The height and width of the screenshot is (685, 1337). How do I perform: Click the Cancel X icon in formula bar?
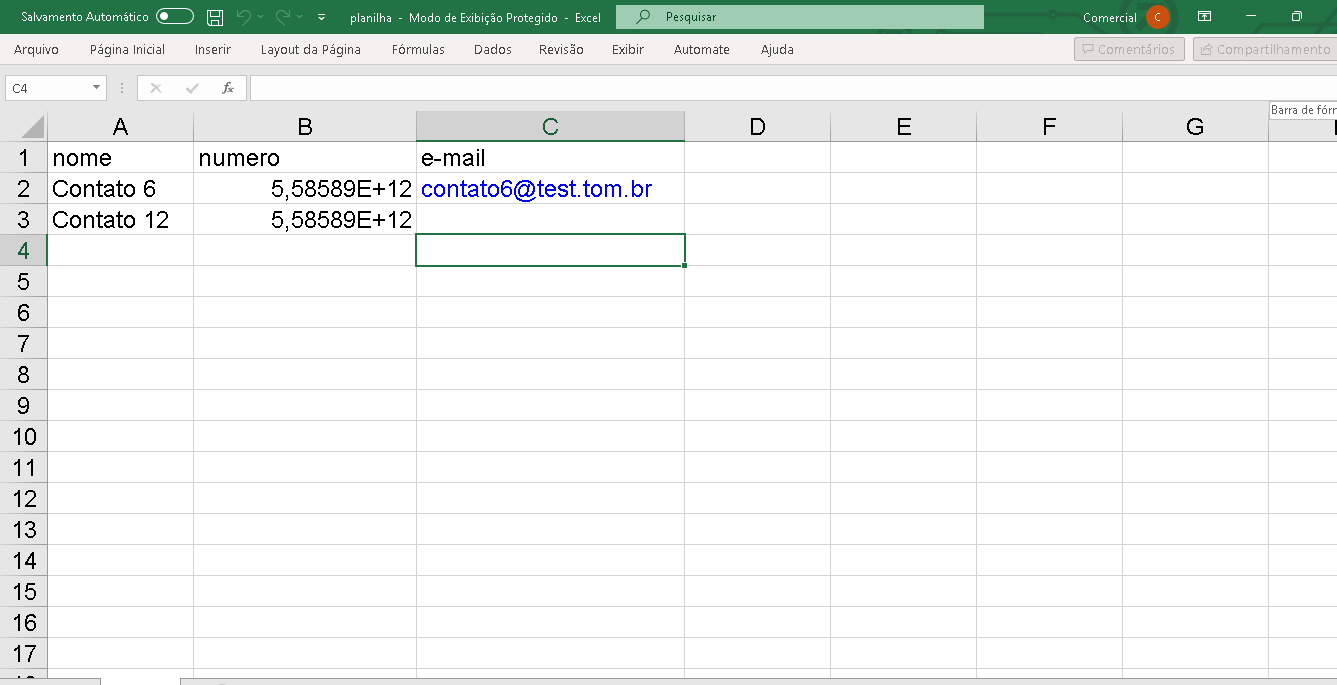point(156,88)
